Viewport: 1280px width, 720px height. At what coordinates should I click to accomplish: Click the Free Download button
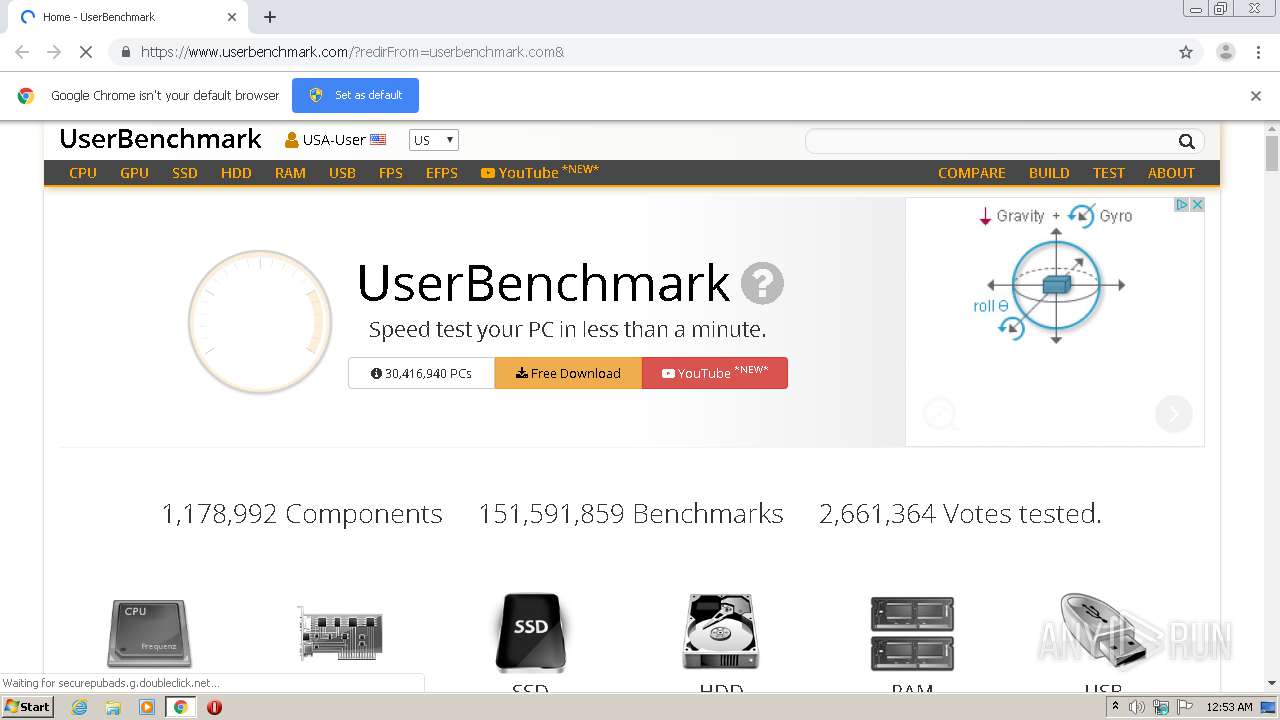[568, 373]
